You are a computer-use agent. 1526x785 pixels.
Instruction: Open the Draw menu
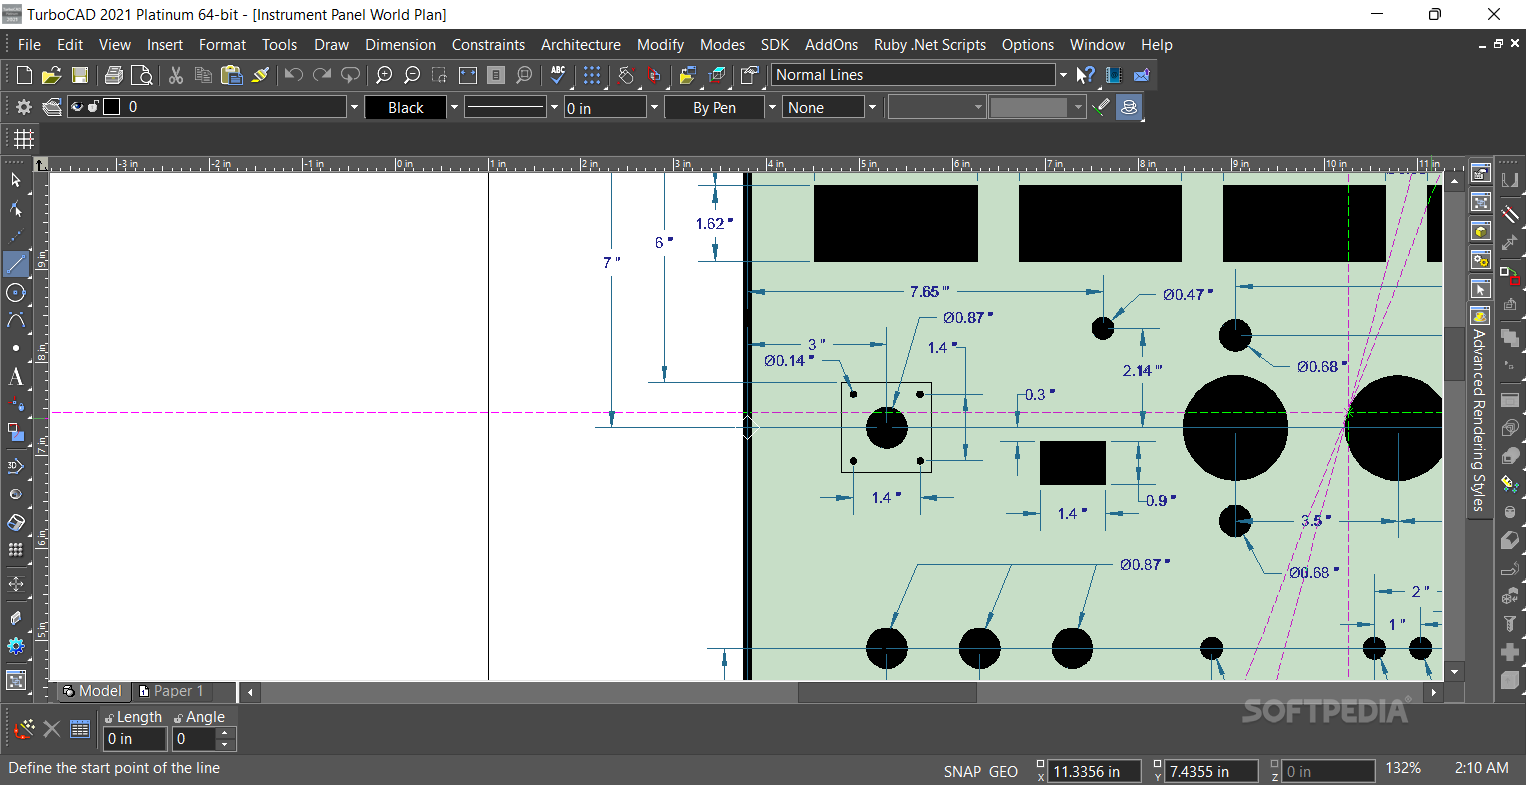click(331, 45)
